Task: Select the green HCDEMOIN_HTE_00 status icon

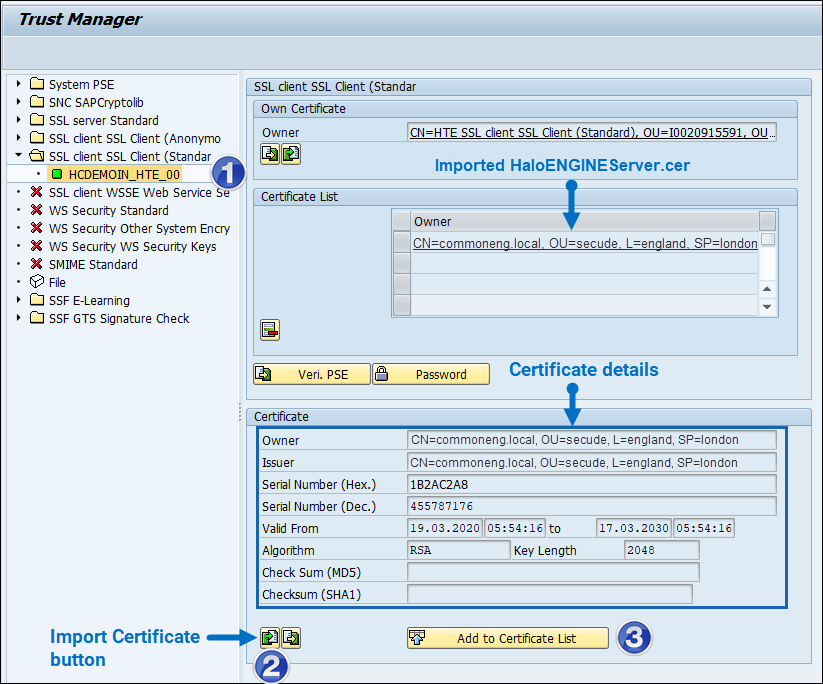Action: [57, 174]
